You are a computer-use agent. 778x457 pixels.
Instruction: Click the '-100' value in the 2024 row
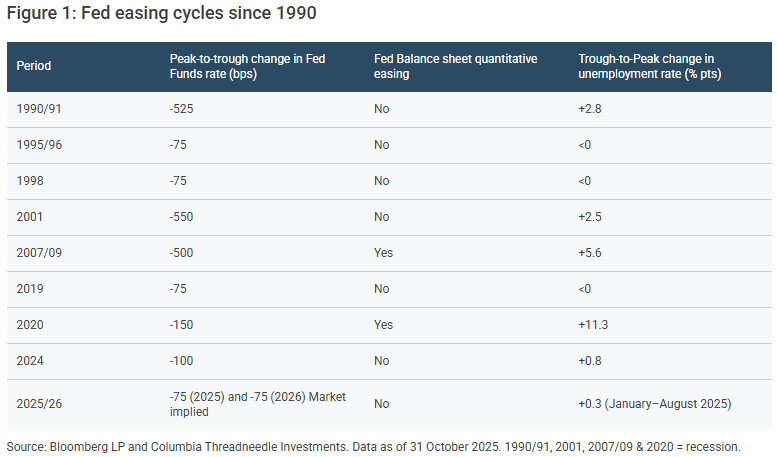click(184, 361)
